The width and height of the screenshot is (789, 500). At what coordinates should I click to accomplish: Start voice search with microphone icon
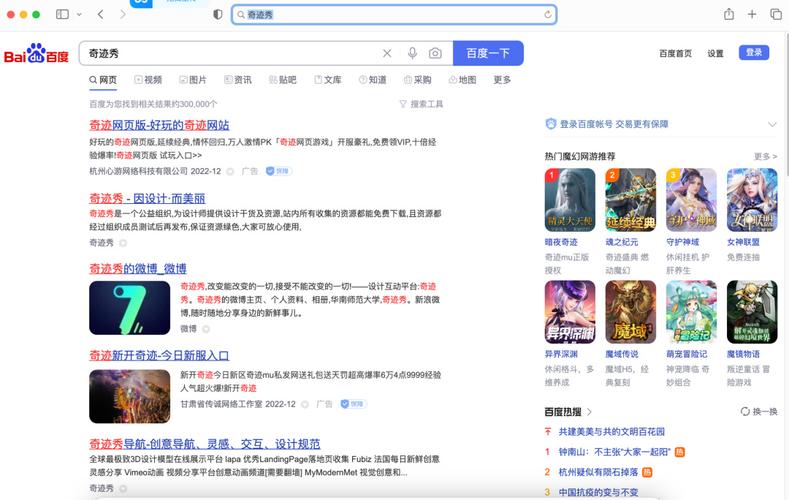click(x=412, y=53)
